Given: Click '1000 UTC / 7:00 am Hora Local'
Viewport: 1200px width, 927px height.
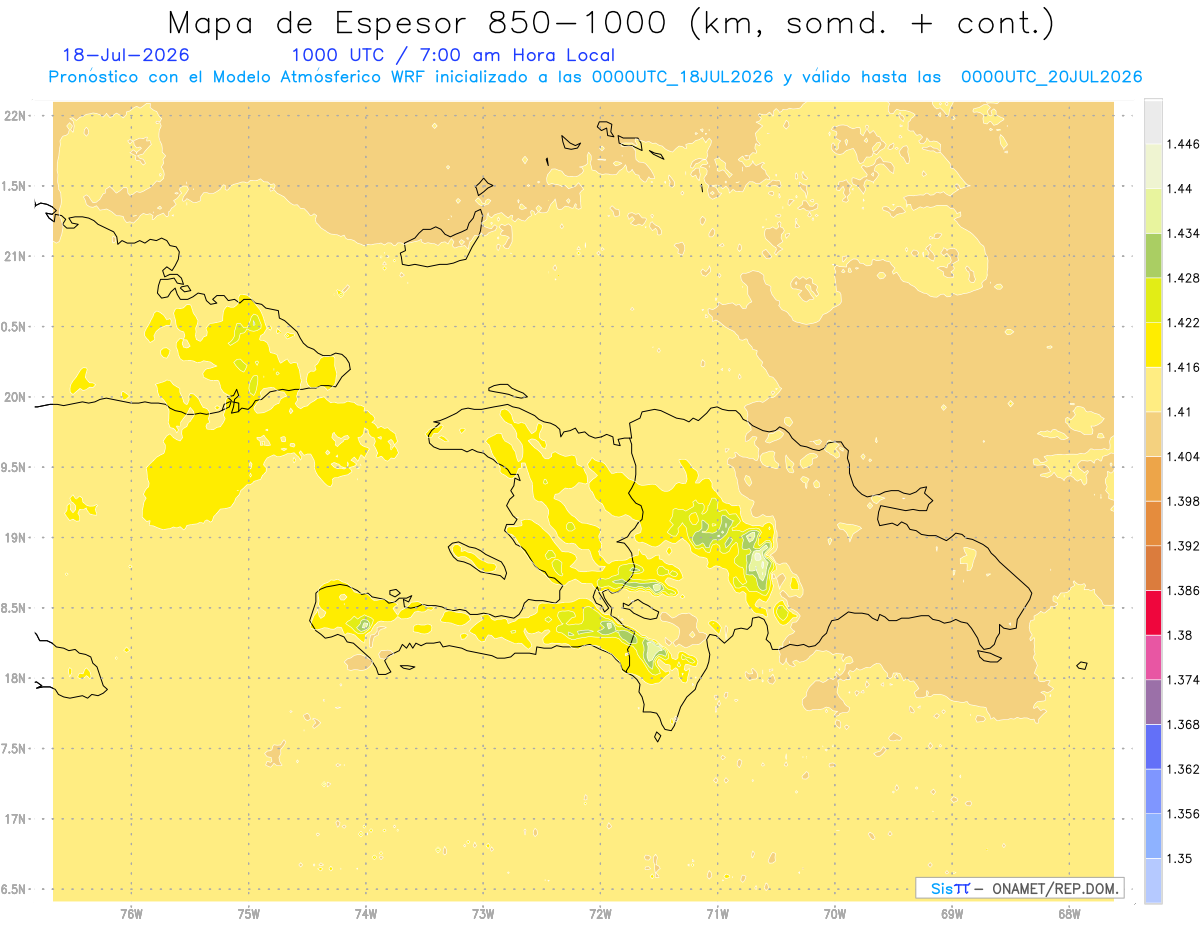Looking at the screenshot, I should (x=453, y=56).
